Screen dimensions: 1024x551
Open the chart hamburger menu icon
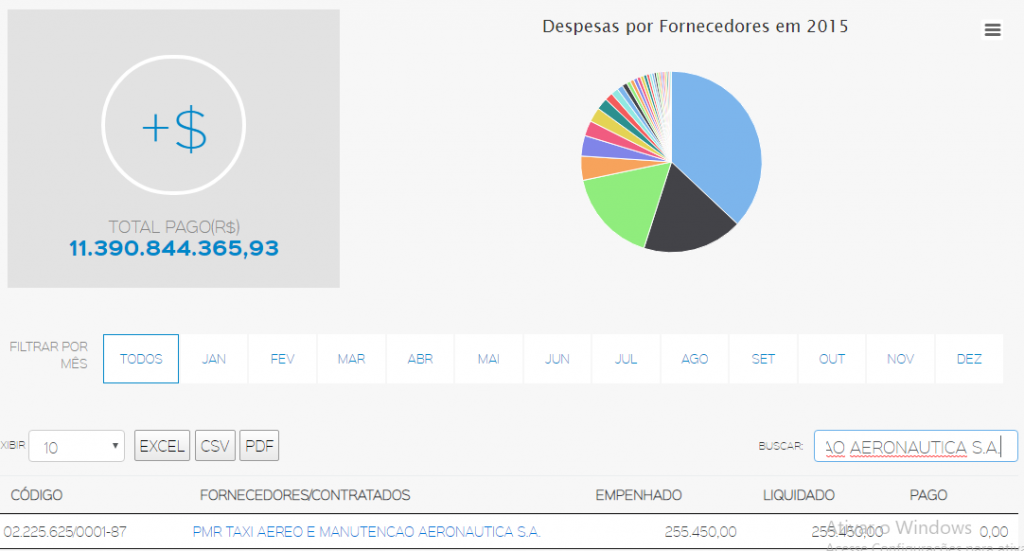coord(993,30)
